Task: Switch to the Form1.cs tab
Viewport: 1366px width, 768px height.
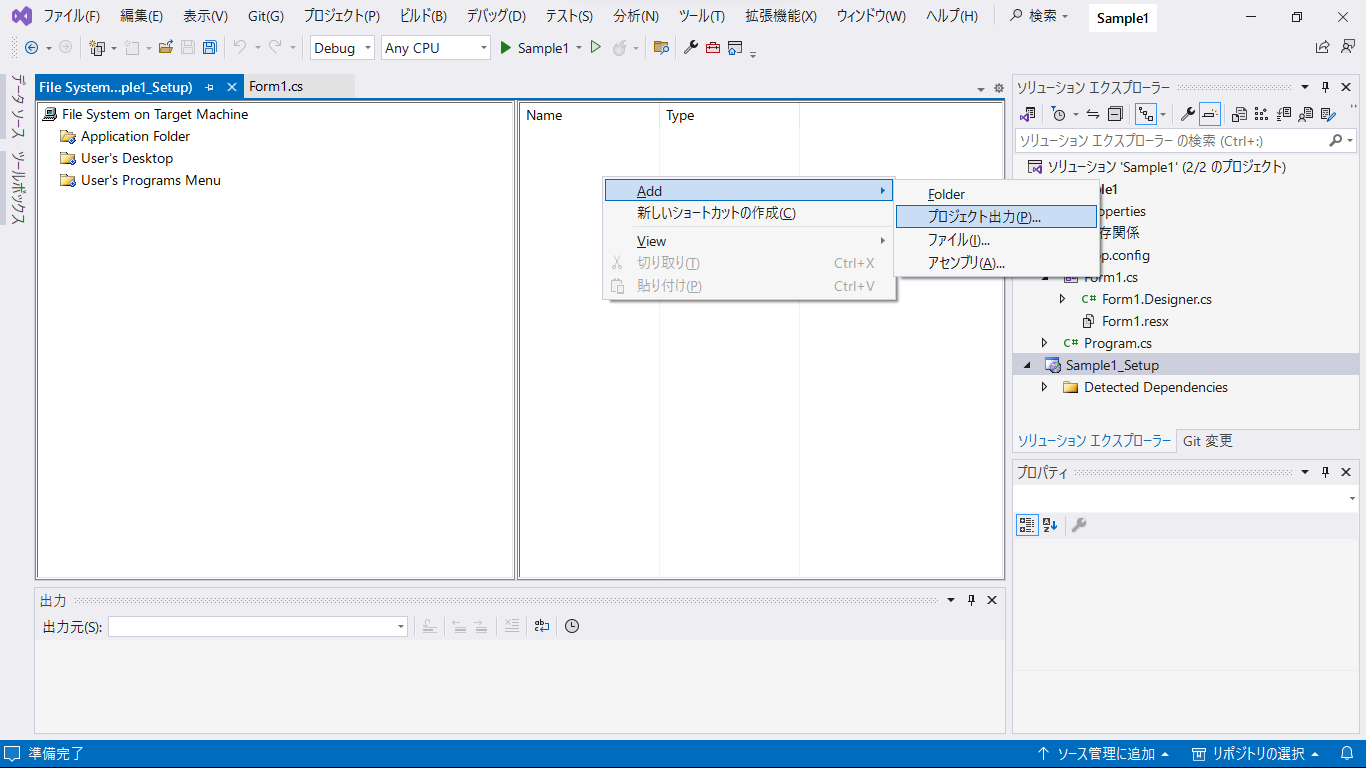Action: pos(276,87)
